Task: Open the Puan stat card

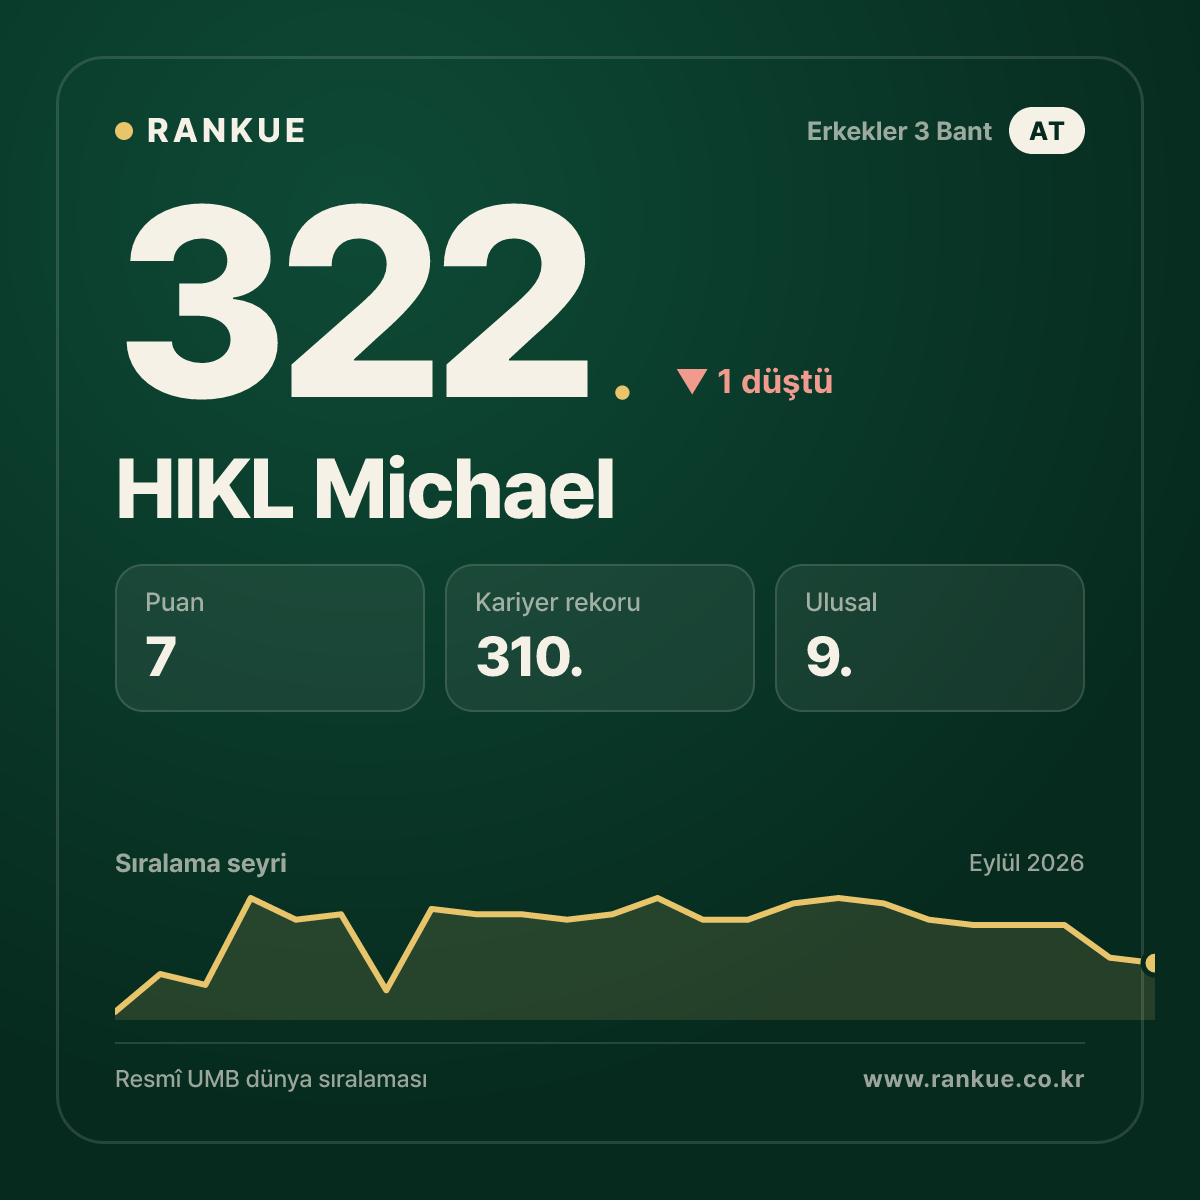Action: click(x=270, y=638)
